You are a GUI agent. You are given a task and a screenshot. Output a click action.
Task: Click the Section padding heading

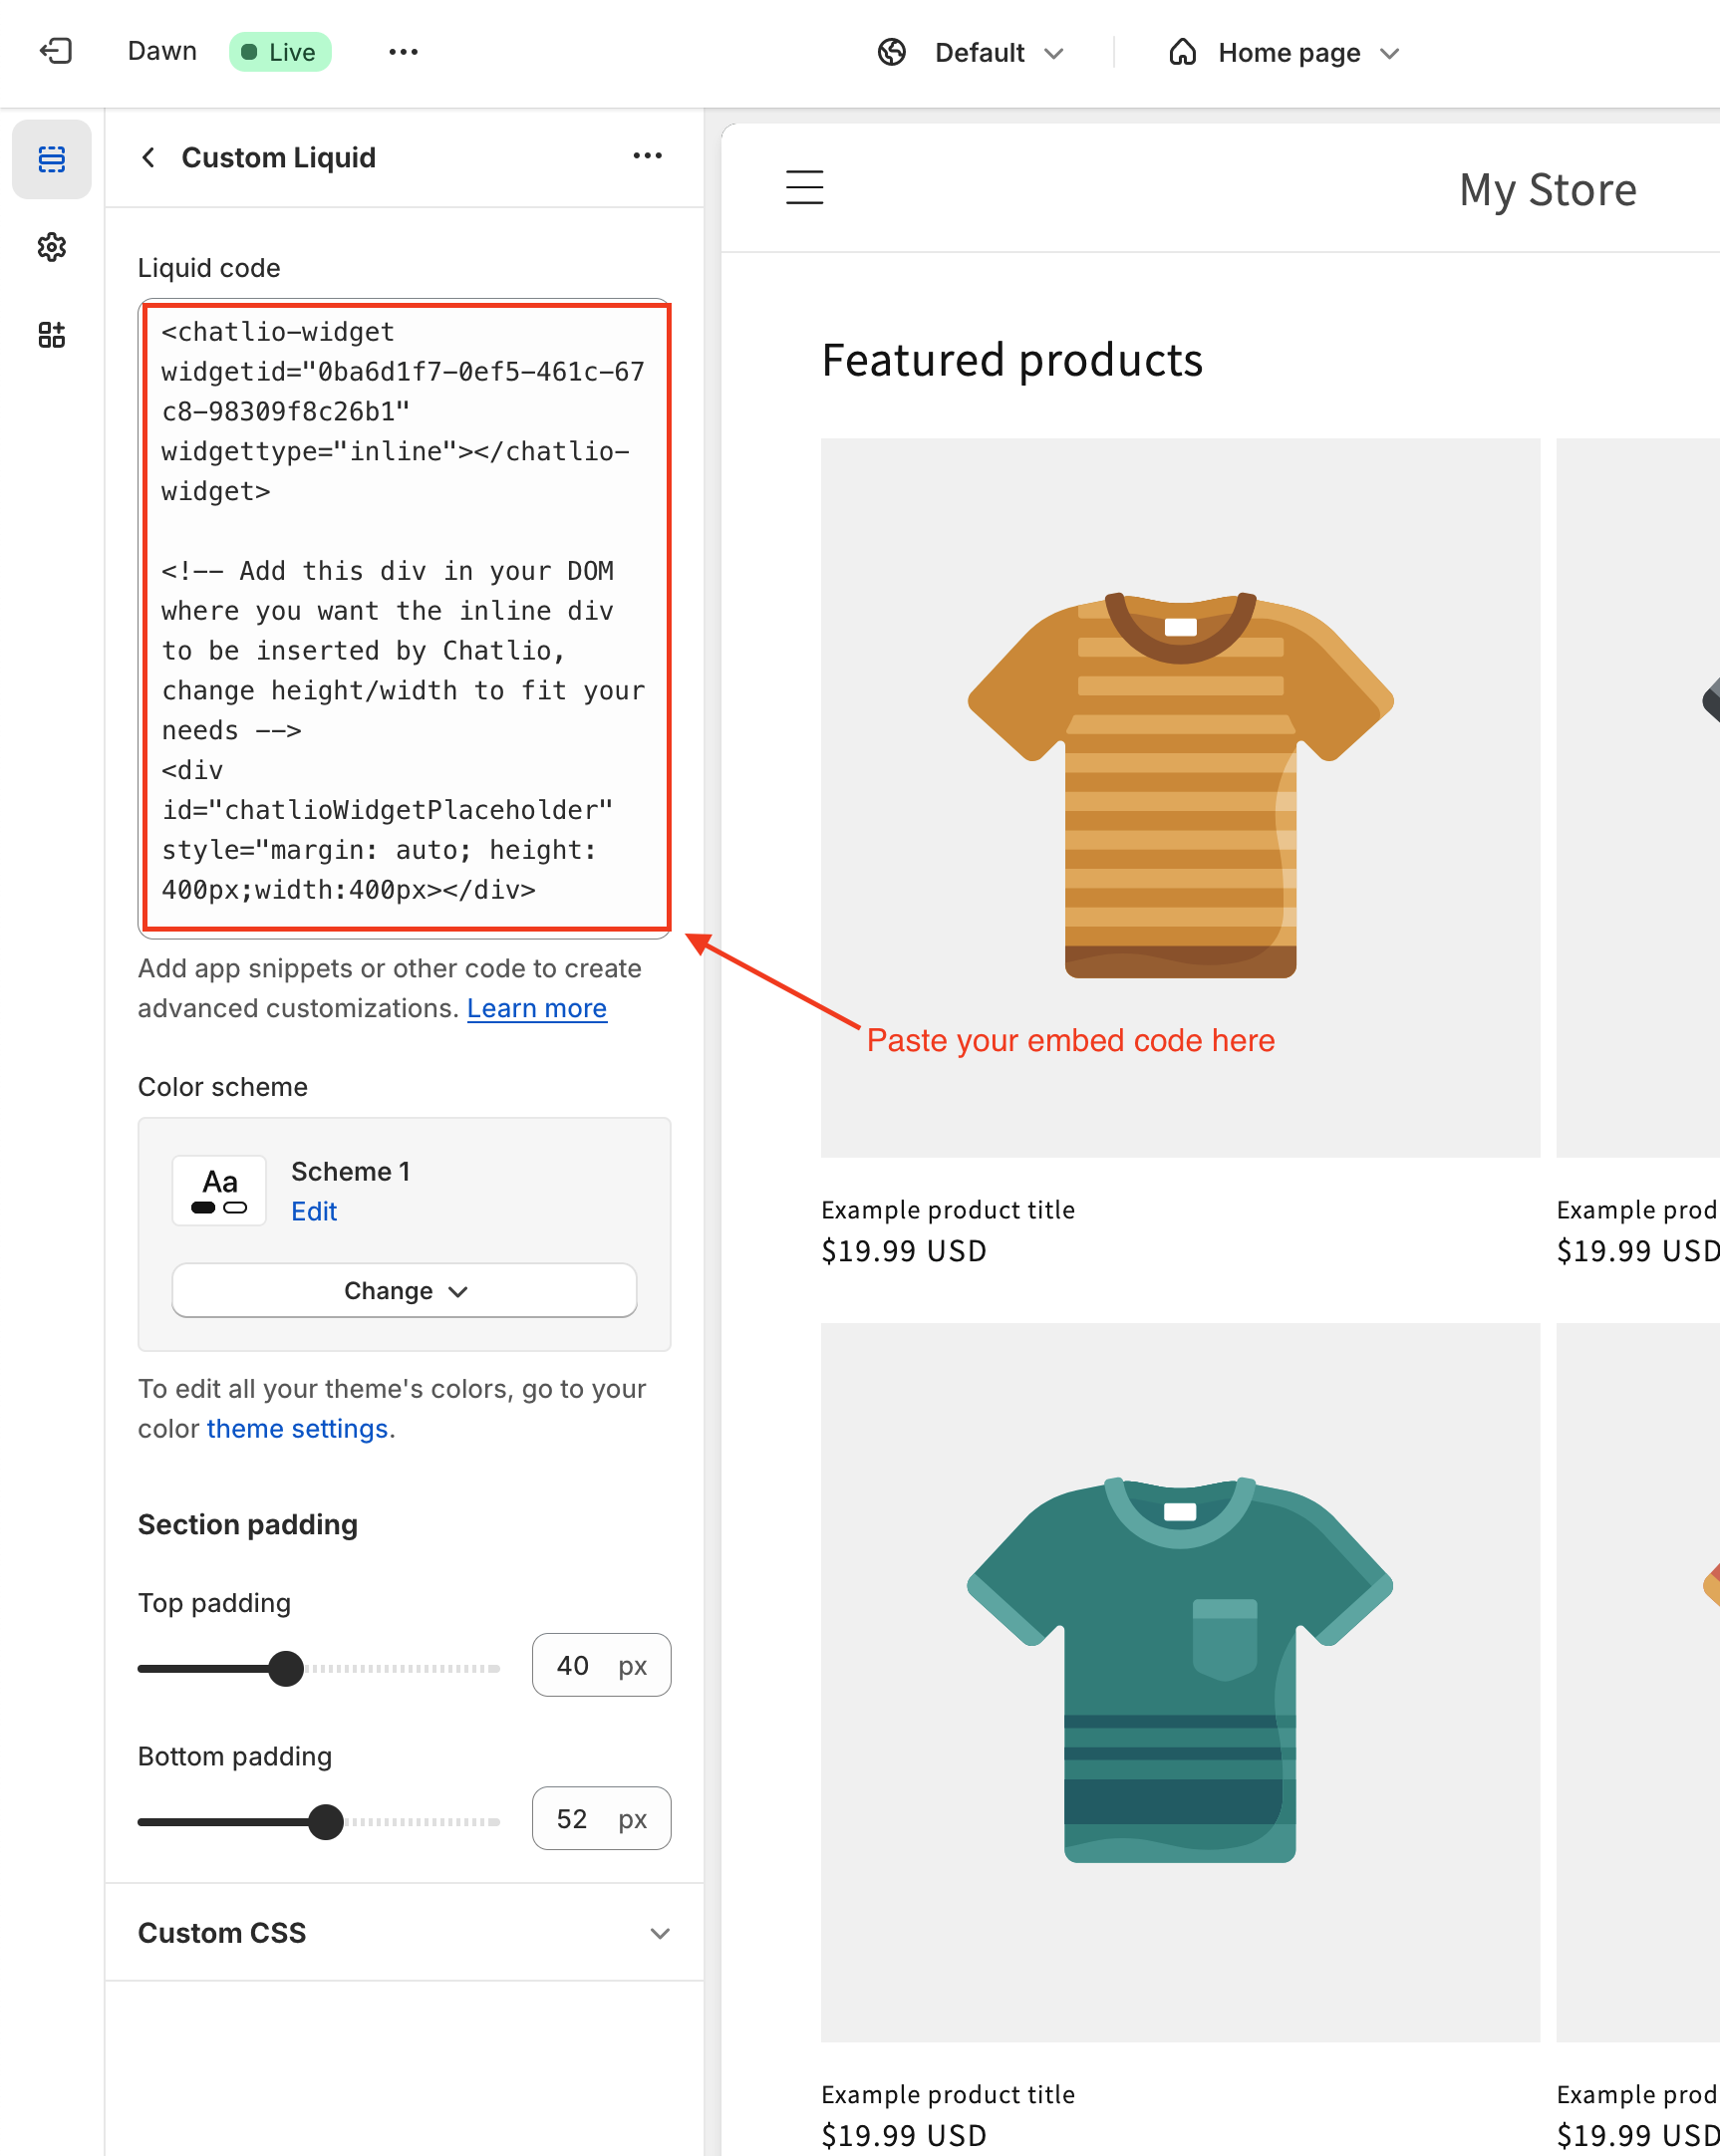[x=248, y=1524]
